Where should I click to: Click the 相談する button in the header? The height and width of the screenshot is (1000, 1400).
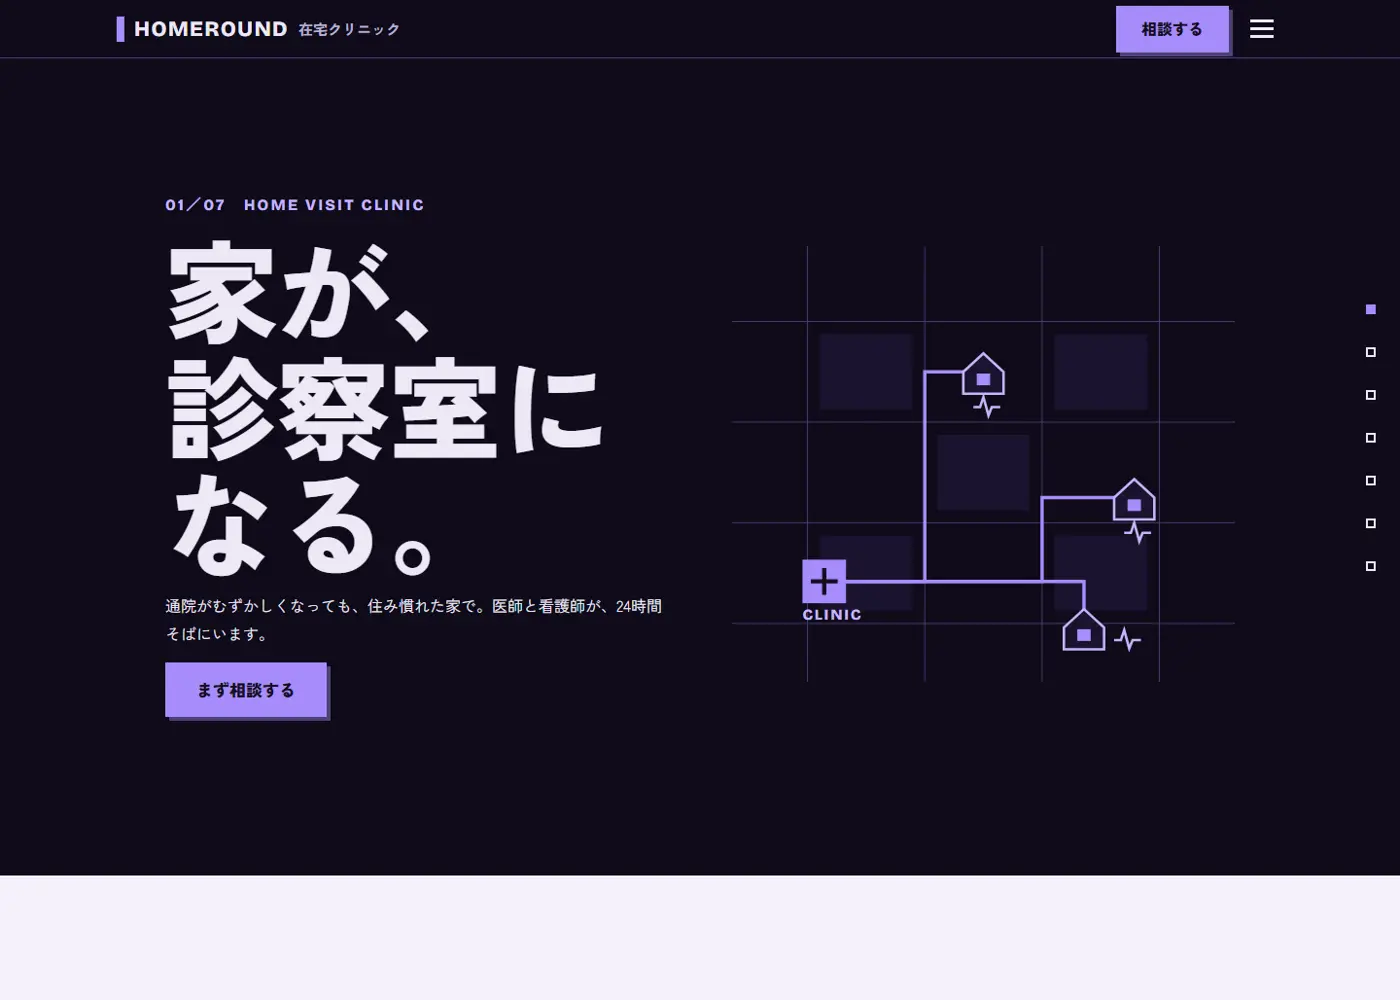(1172, 29)
